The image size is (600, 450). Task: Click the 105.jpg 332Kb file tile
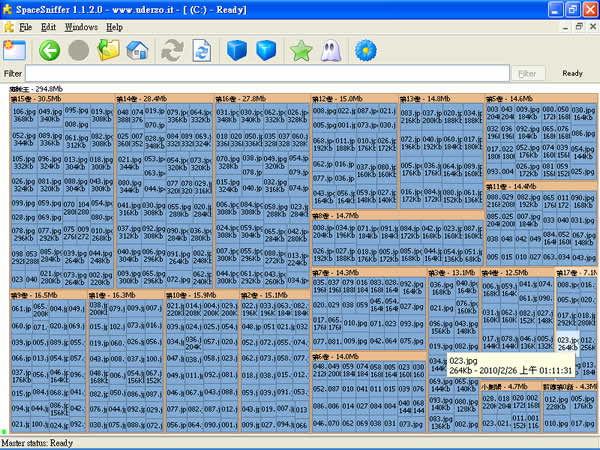coord(24,162)
